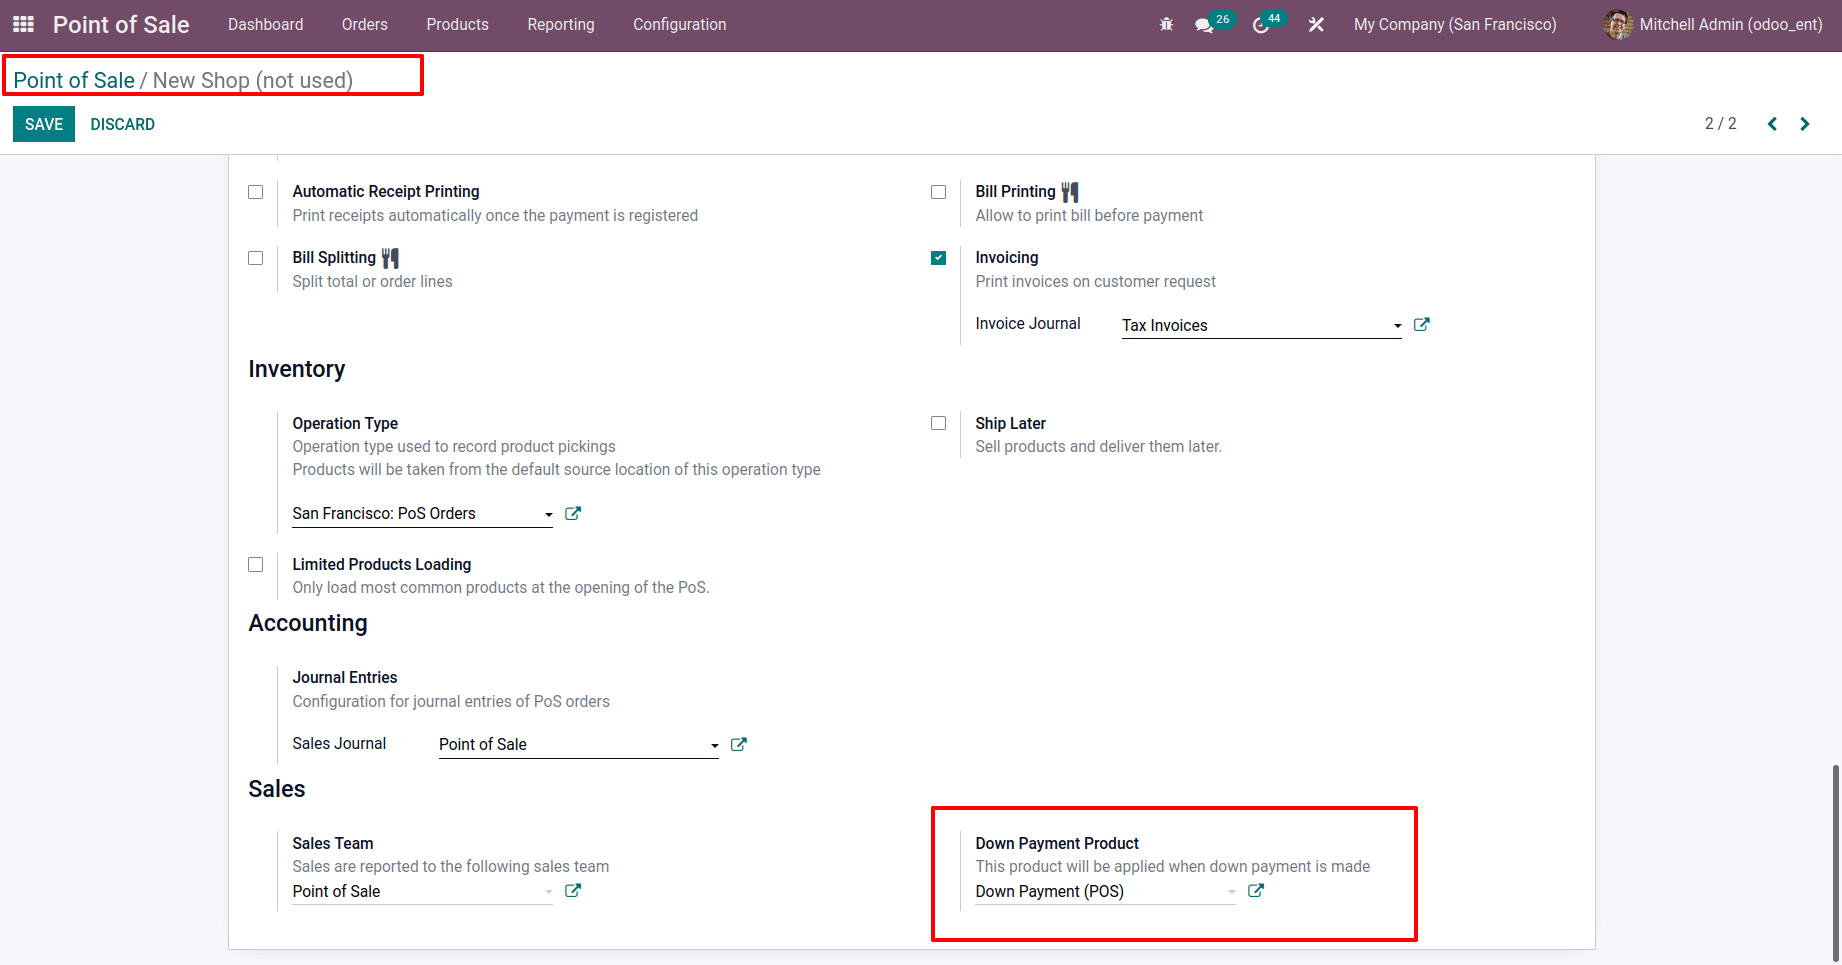Click Mitchell Admin avatar
Image resolution: width=1842 pixels, height=965 pixels.
coord(1617,24)
